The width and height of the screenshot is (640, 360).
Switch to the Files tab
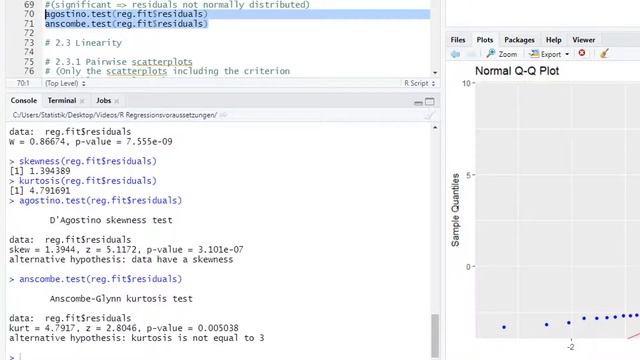(x=458, y=40)
